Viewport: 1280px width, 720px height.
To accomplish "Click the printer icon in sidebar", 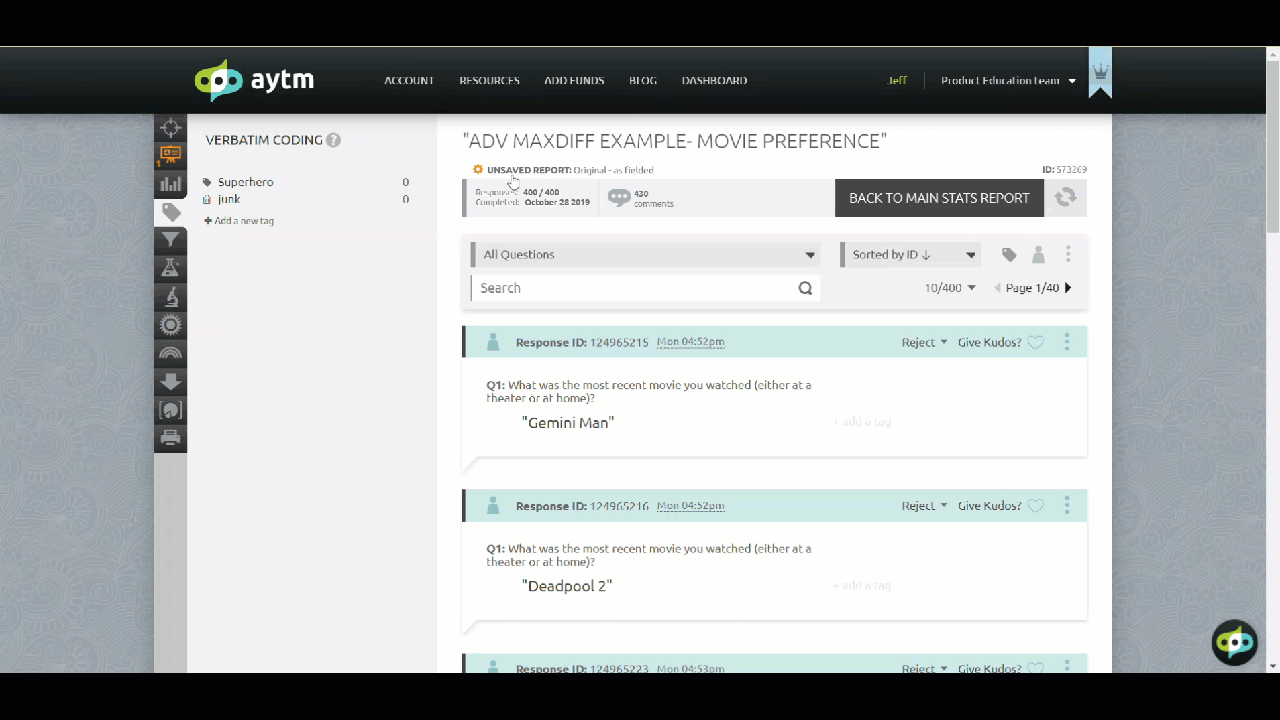I will (171, 438).
